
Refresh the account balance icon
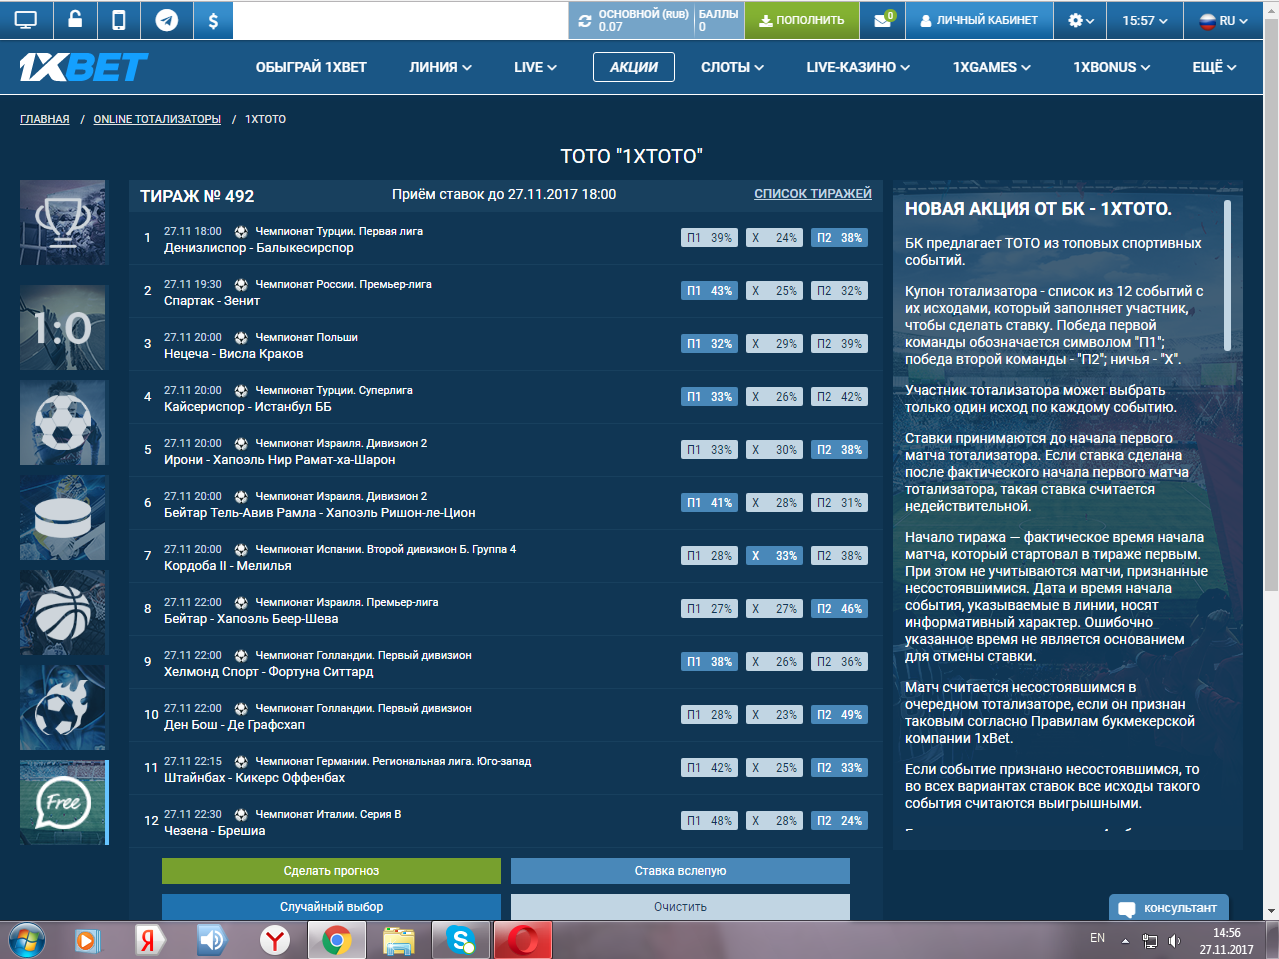click(x=585, y=20)
